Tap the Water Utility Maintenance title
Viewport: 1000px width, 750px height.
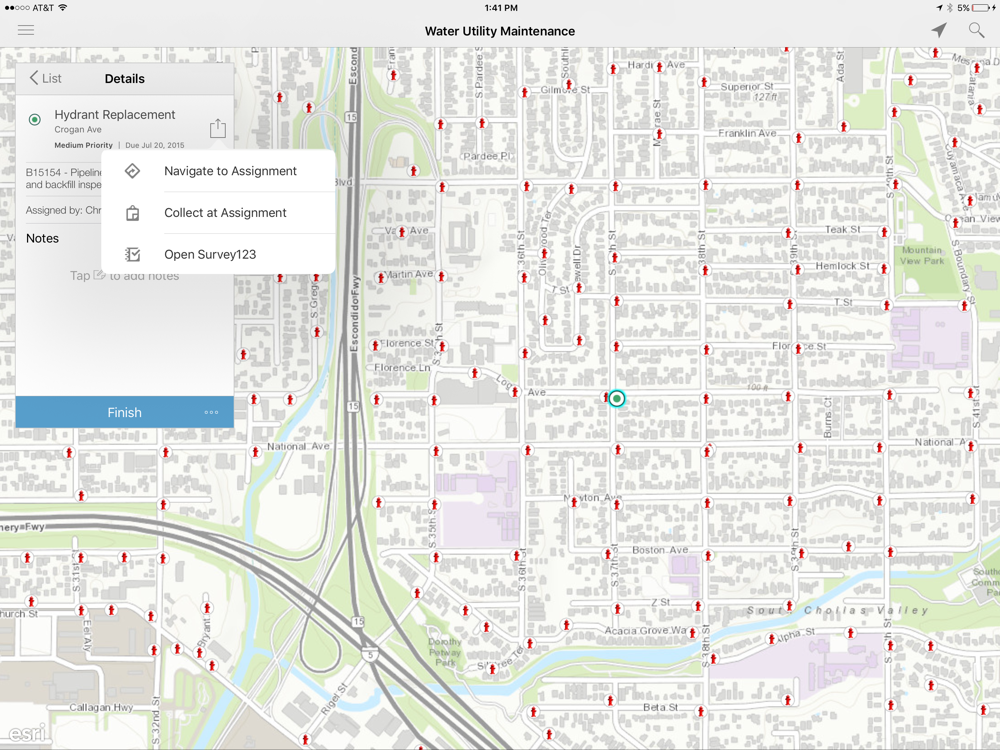(x=500, y=31)
